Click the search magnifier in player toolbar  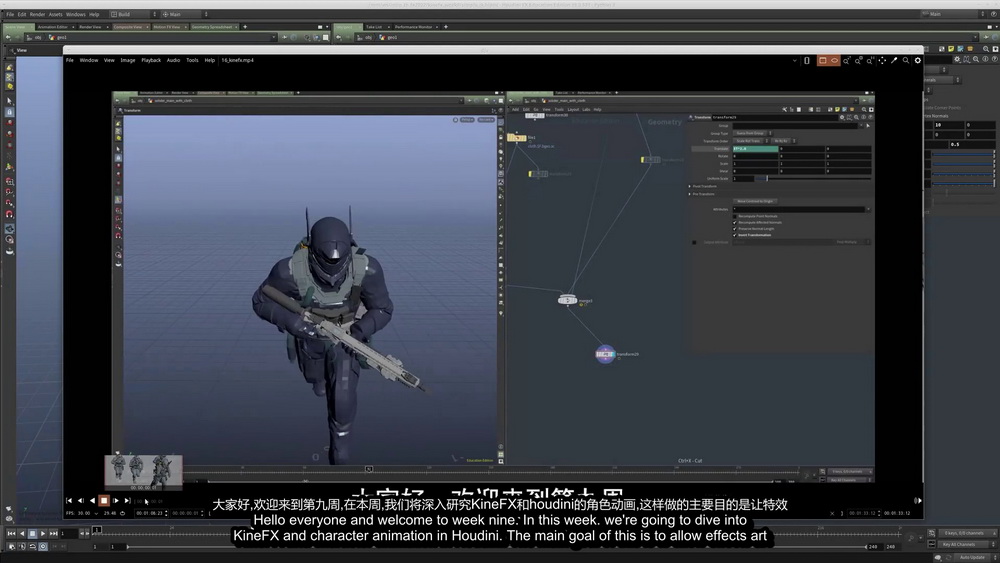coord(906,61)
